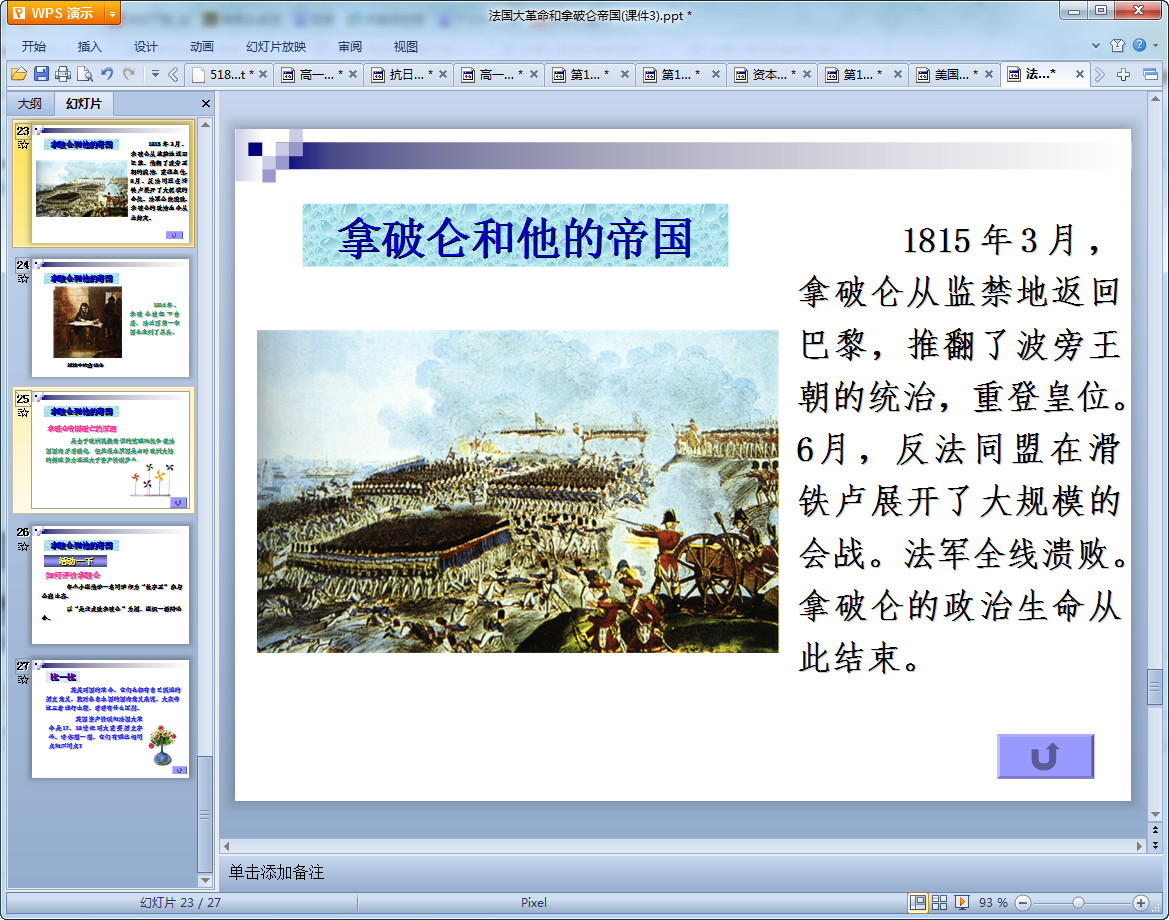
Task: Close the 518...t document tab
Action: point(263,75)
